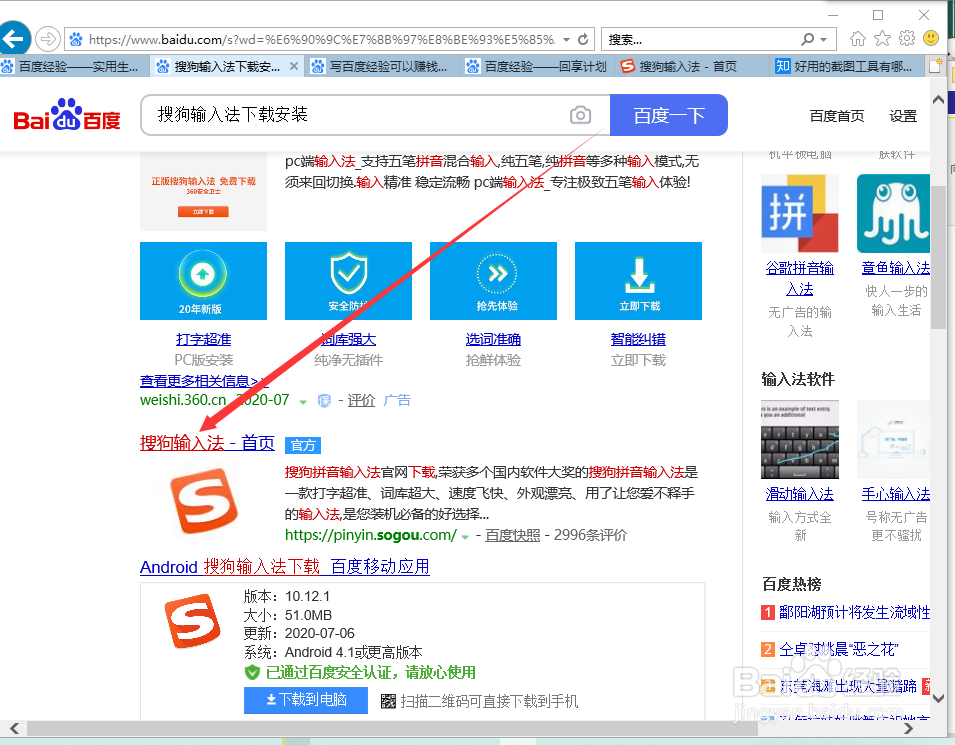Screen dimensions: 955x745
Task: Click hot list item 鄱阳湖预计将发生流域性
Action: click(x=854, y=612)
